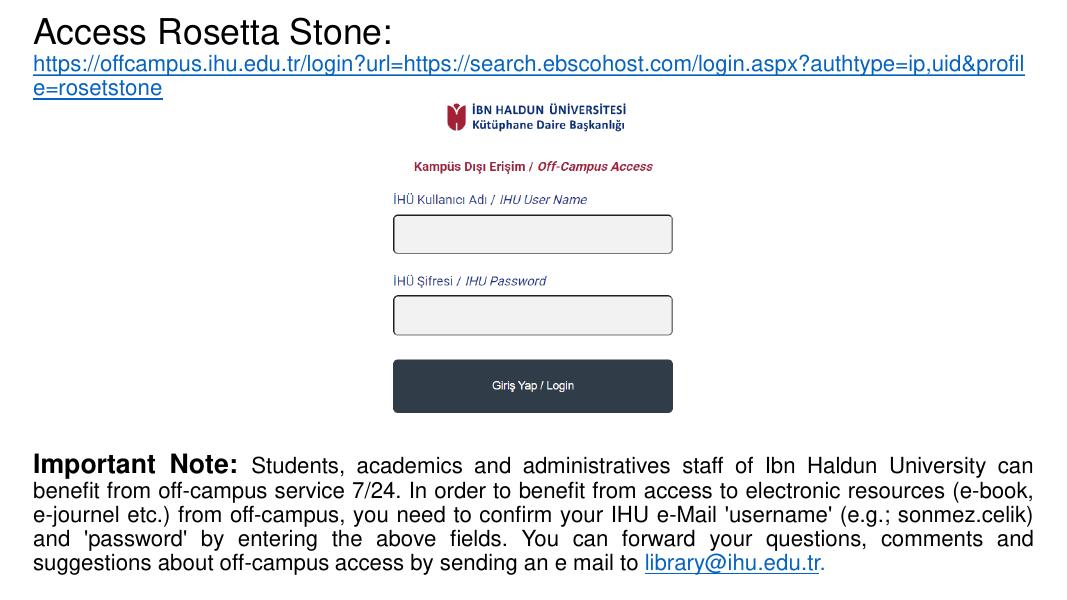Click the 'Kampüs Dışı Erişim' heading text

[x=469, y=167]
